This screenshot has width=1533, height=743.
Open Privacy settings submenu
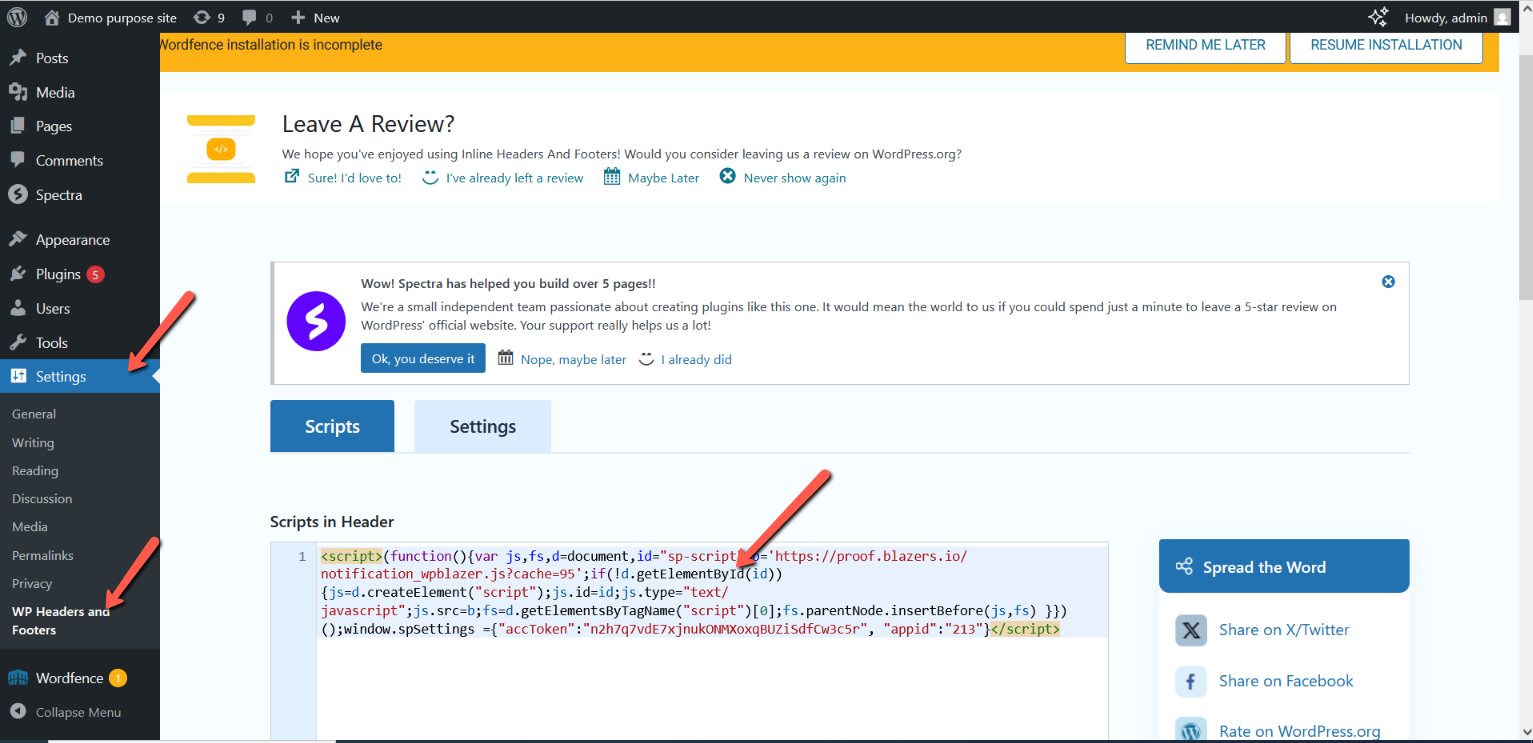tap(32, 584)
